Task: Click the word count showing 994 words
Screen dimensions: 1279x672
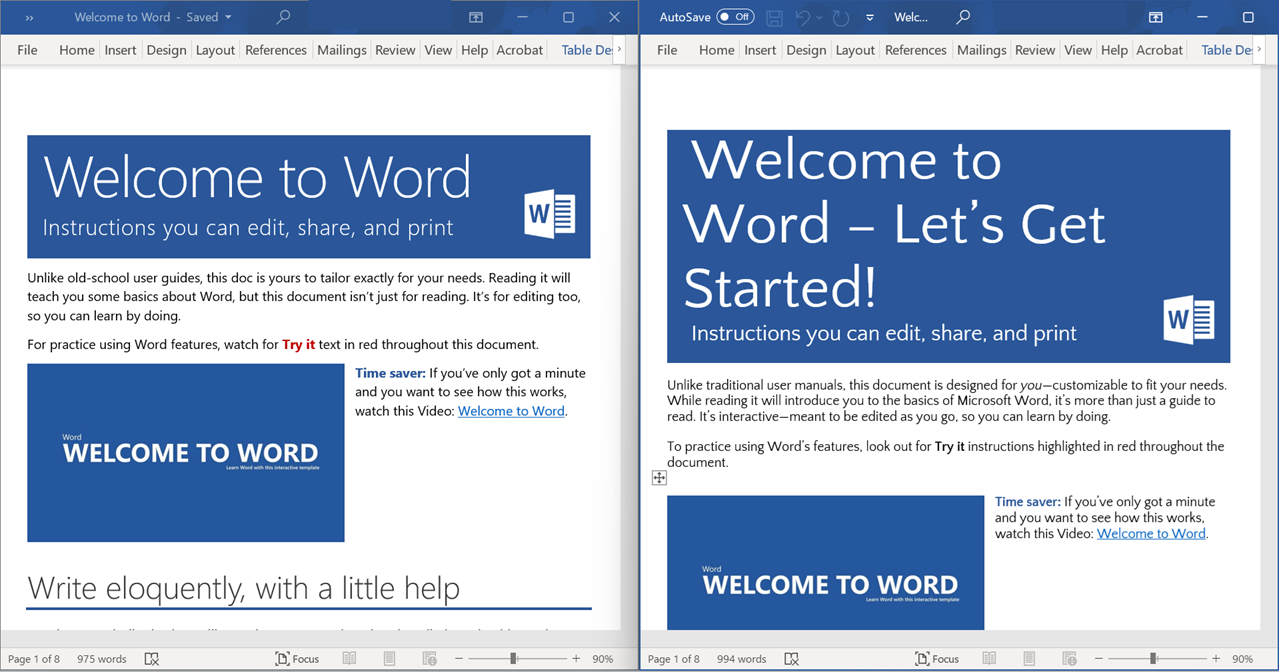Action: pos(740,658)
